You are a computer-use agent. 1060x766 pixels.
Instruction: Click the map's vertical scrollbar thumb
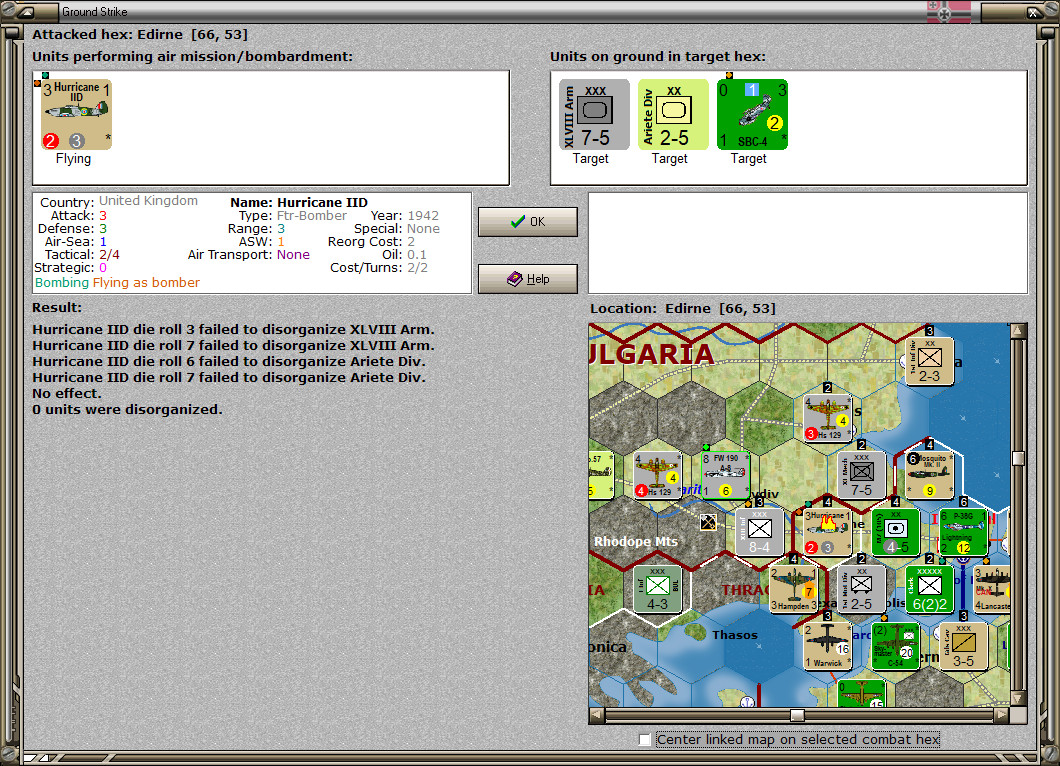coord(1019,458)
